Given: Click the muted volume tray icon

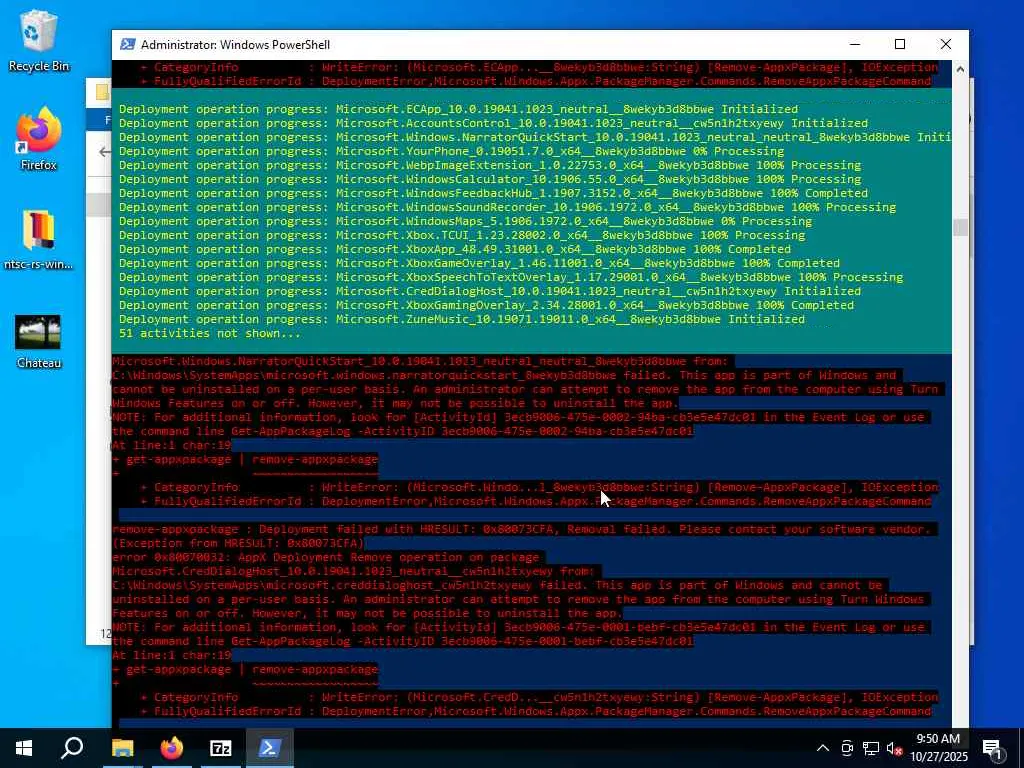Looking at the screenshot, I should [x=894, y=748].
